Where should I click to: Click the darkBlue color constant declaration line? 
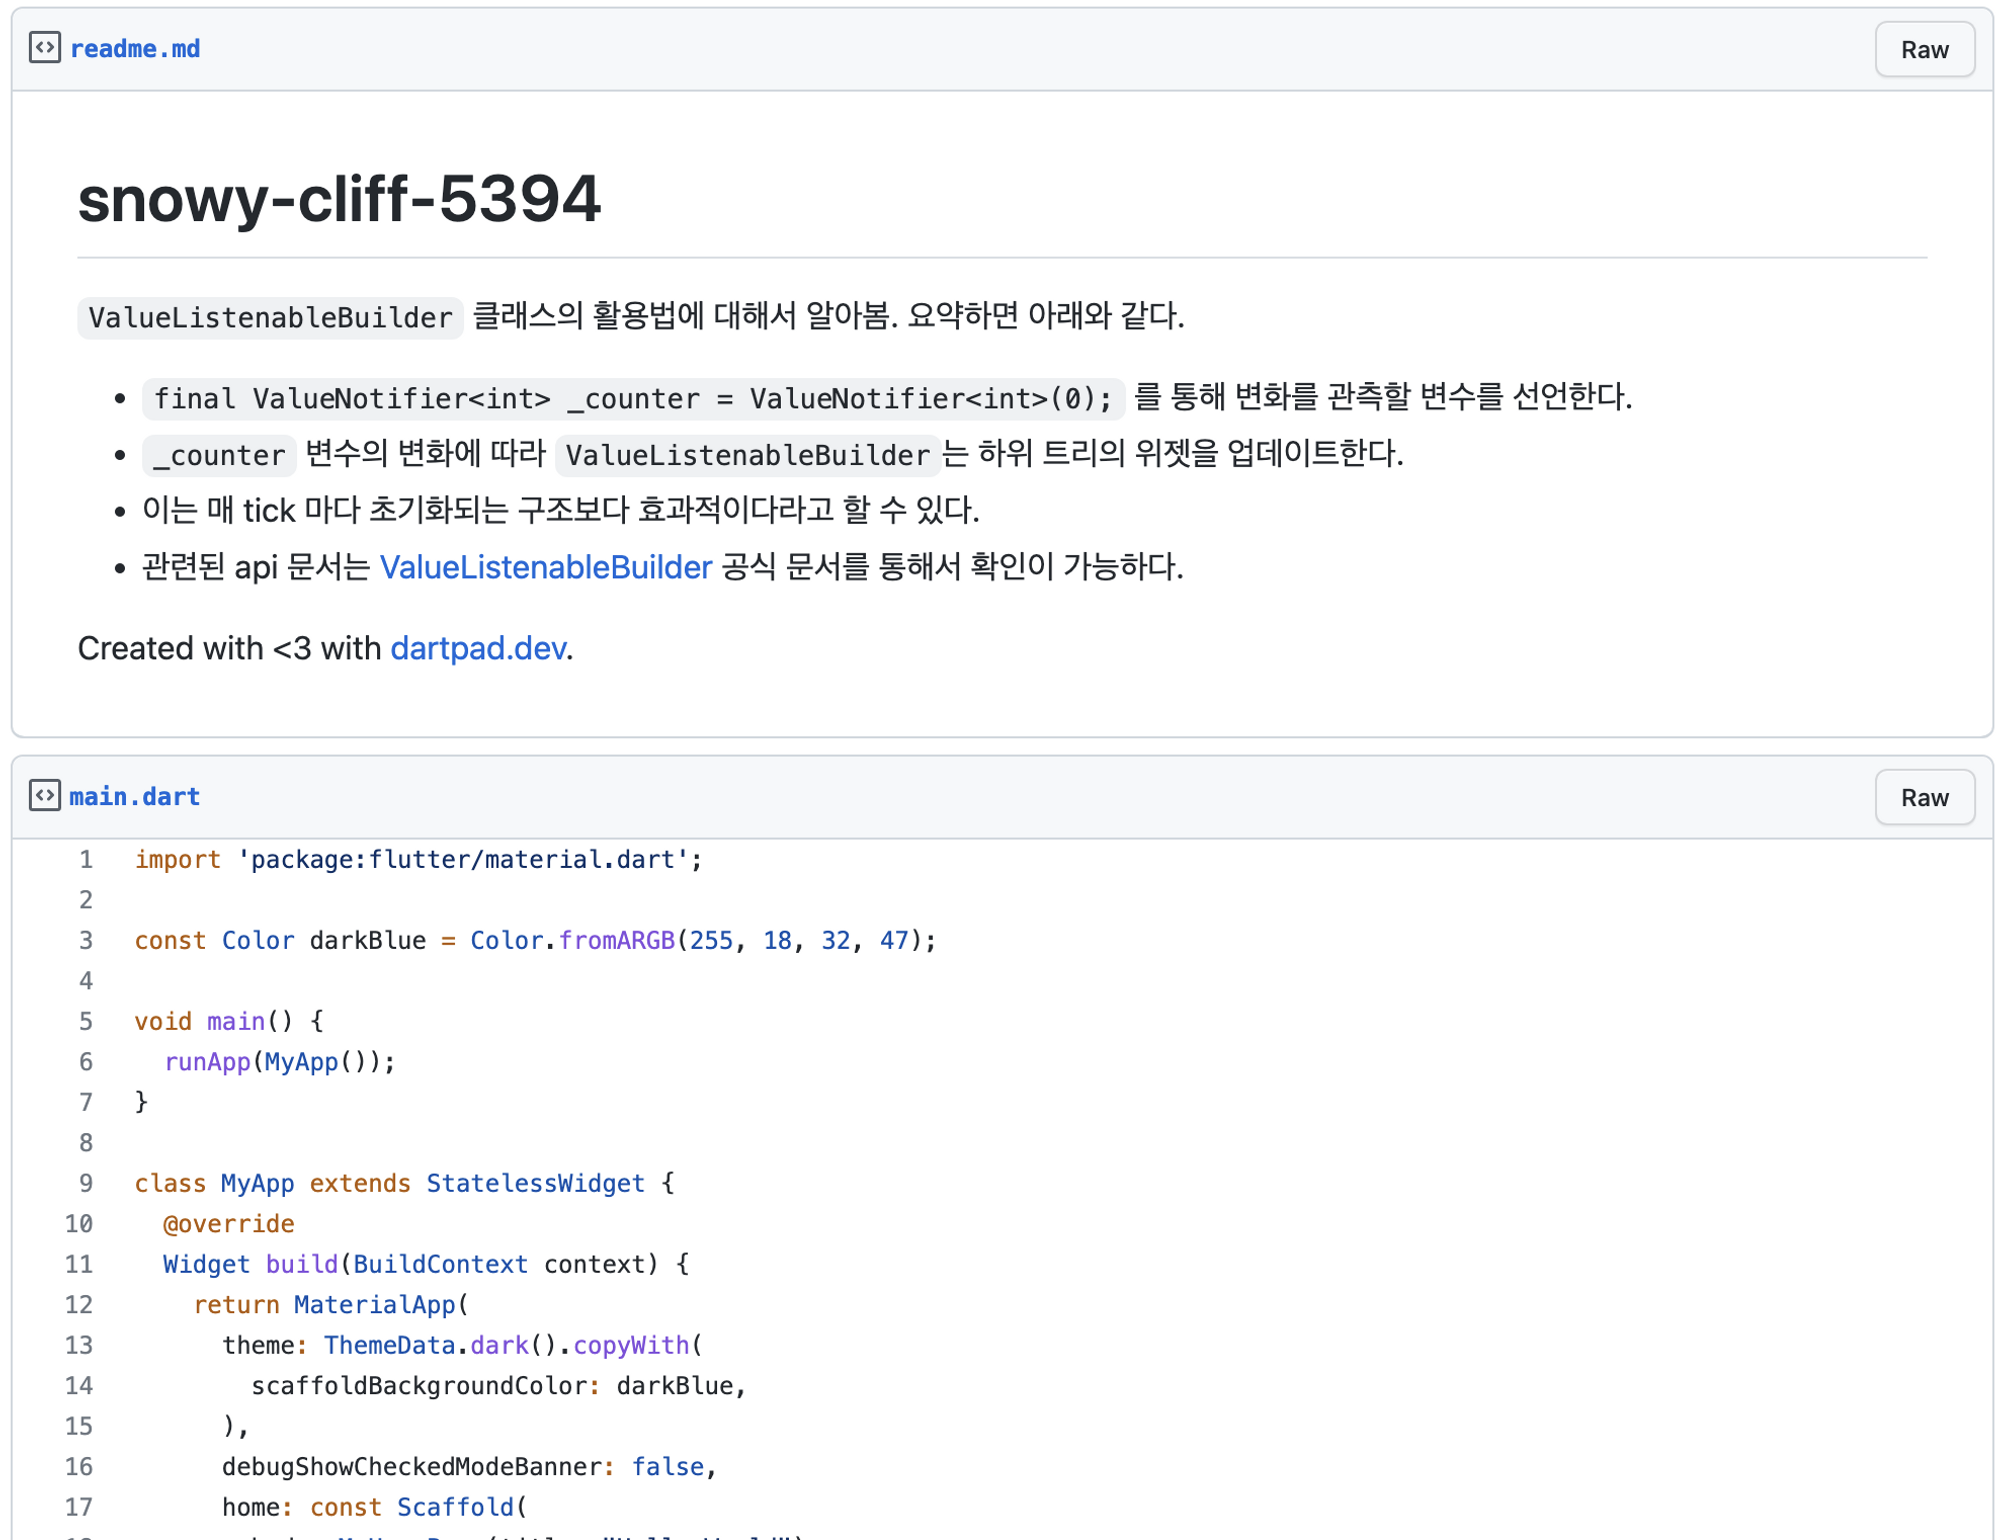[x=535, y=941]
